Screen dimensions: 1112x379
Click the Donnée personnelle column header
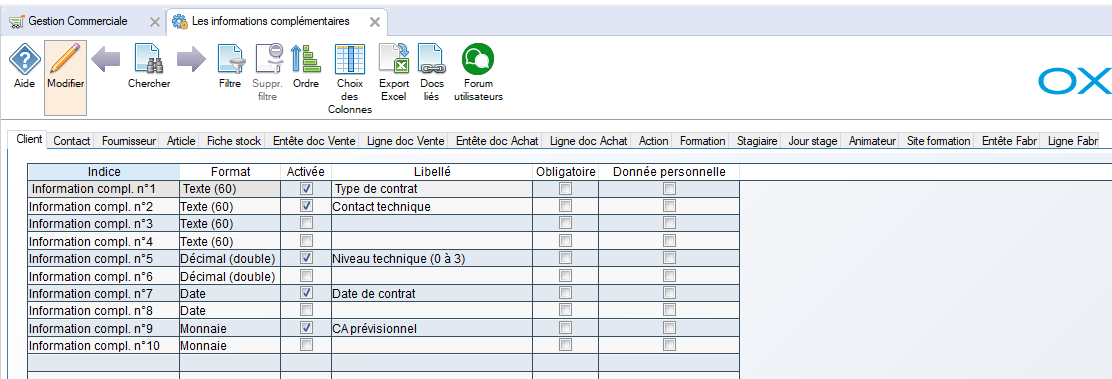[669, 172]
